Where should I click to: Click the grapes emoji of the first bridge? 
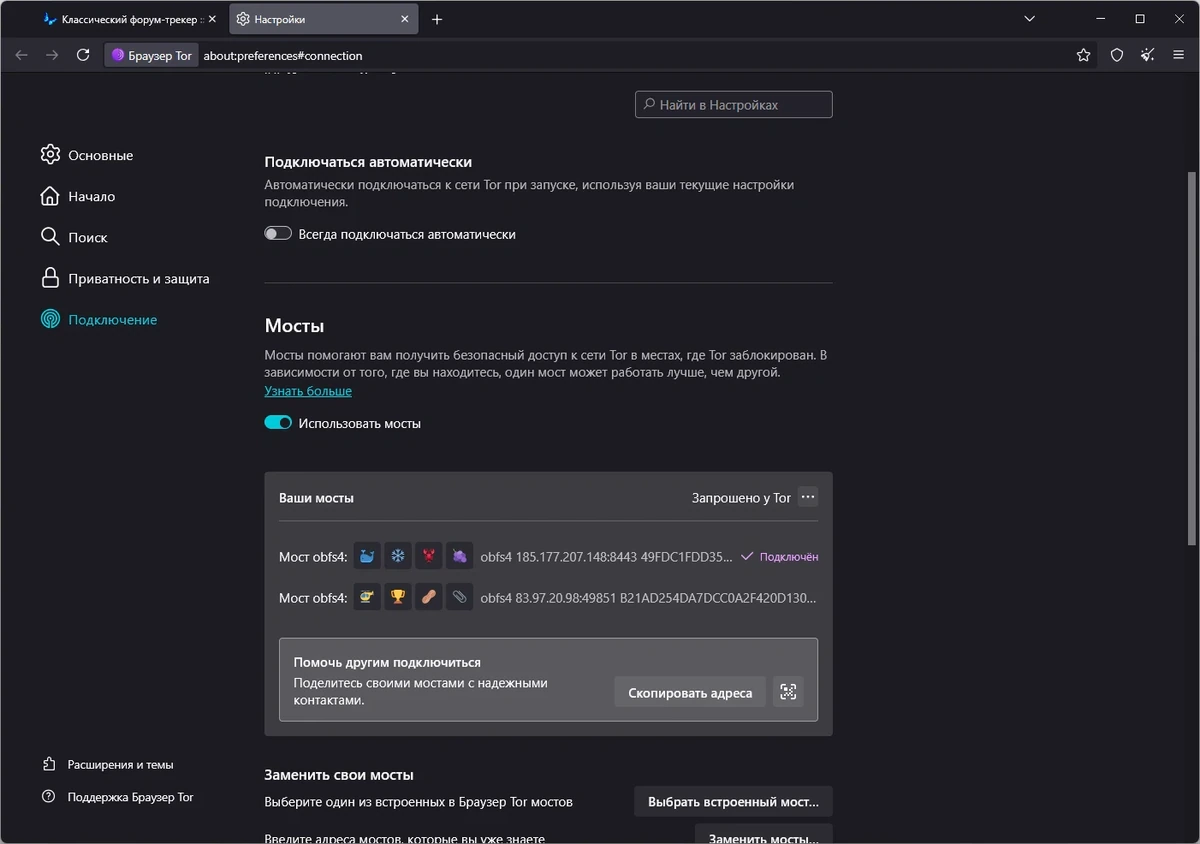pos(459,557)
